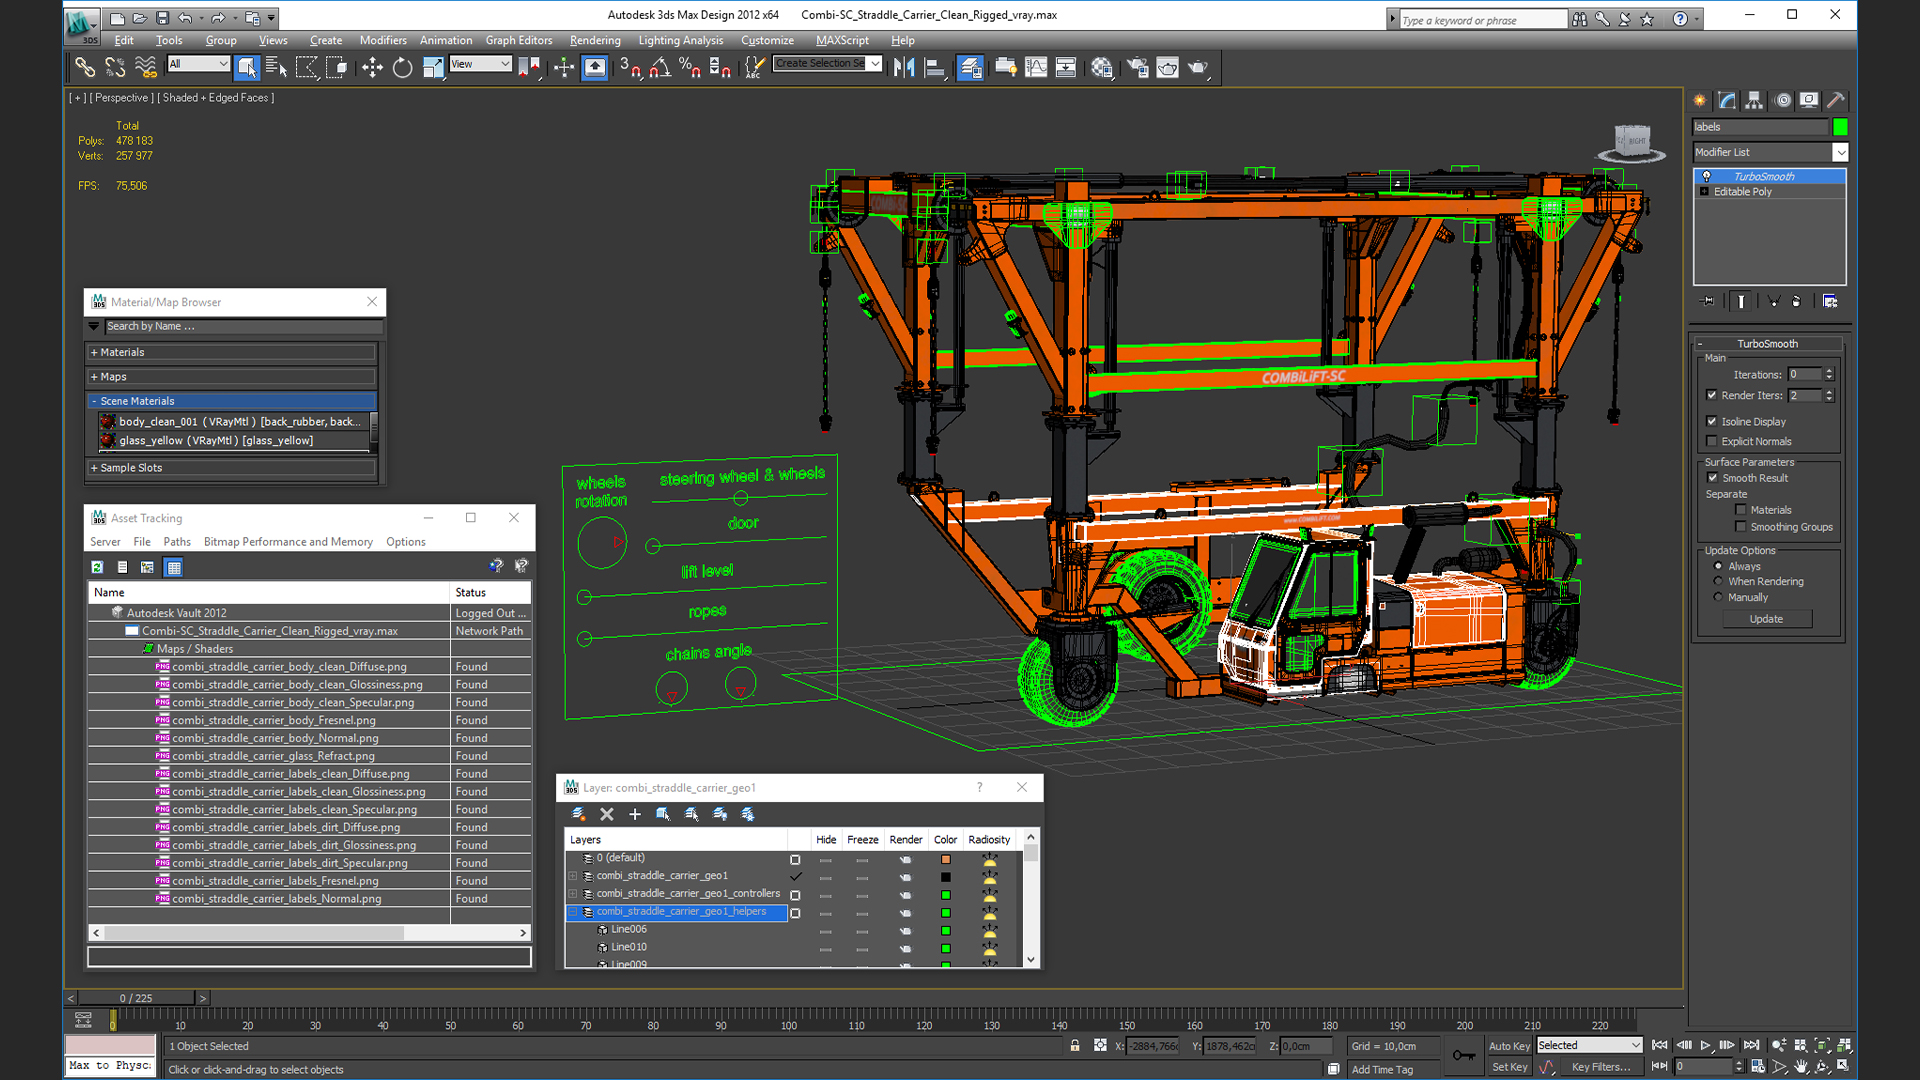Click the Mirror tool icon

[x=904, y=67]
